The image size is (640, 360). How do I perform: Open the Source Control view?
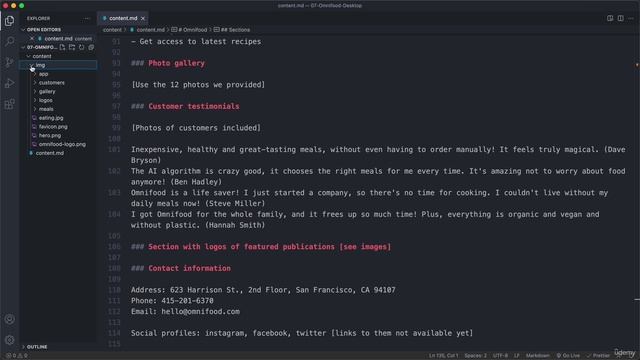point(9,62)
